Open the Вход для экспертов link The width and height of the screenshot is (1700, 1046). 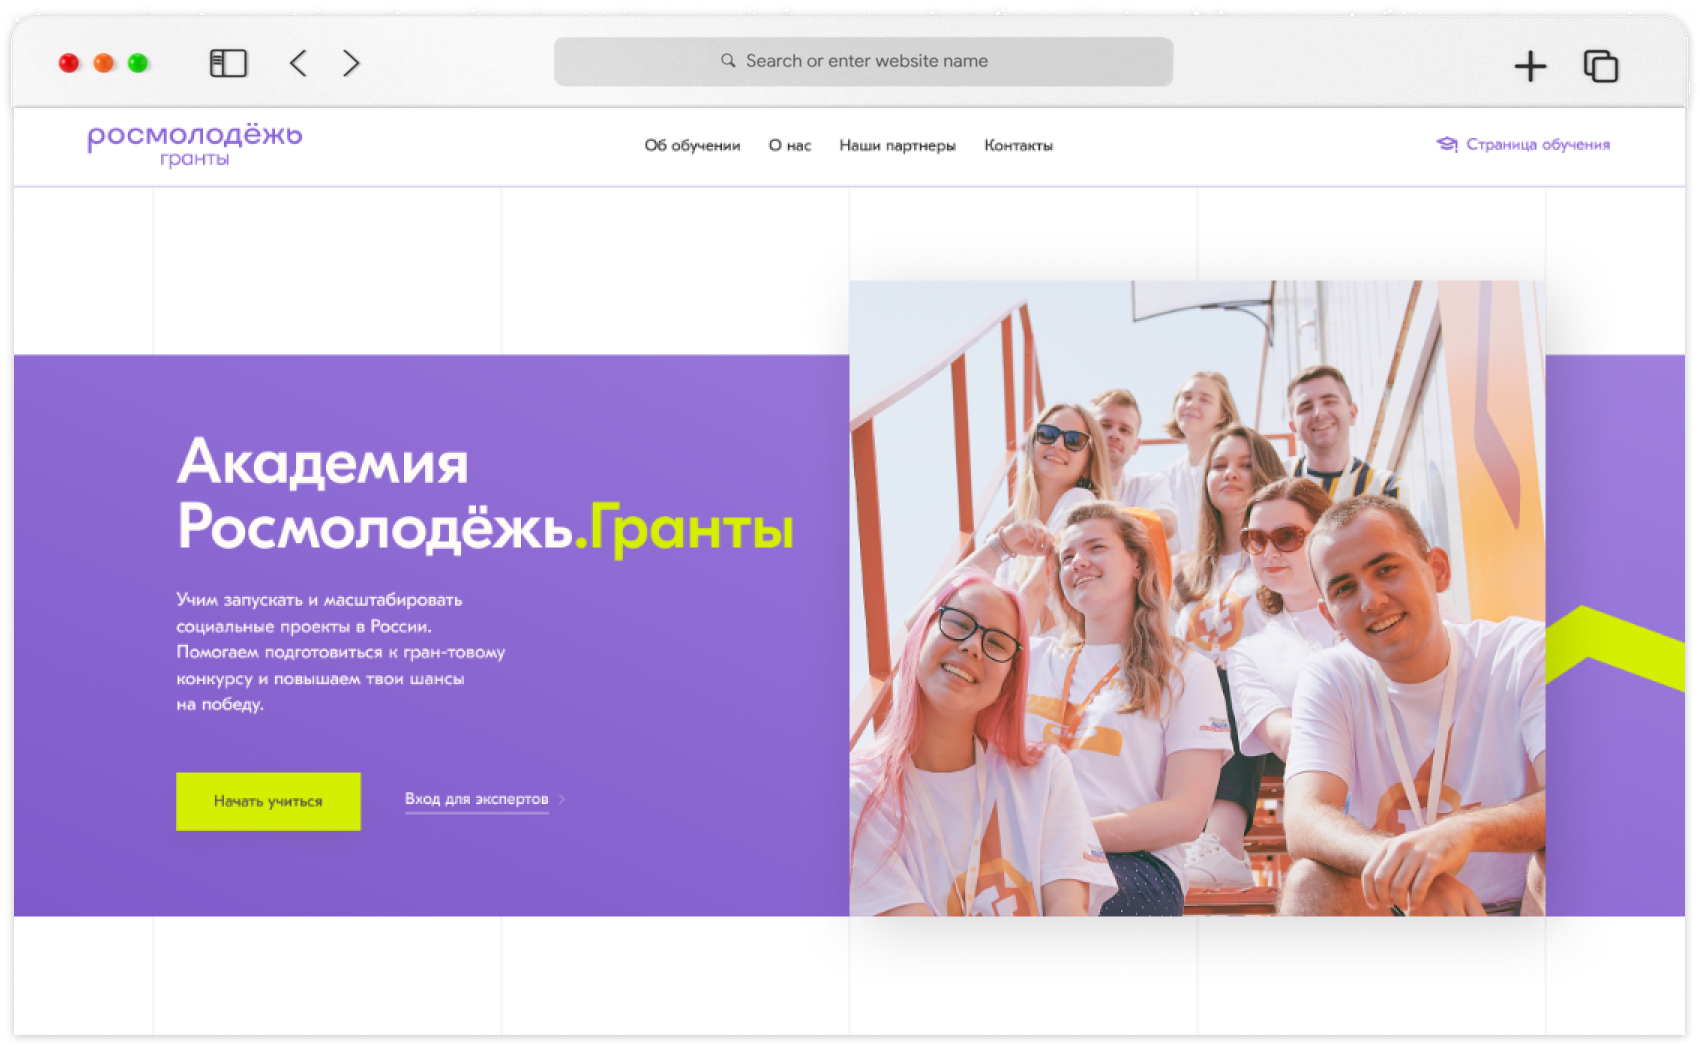pyautogui.click(x=476, y=800)
